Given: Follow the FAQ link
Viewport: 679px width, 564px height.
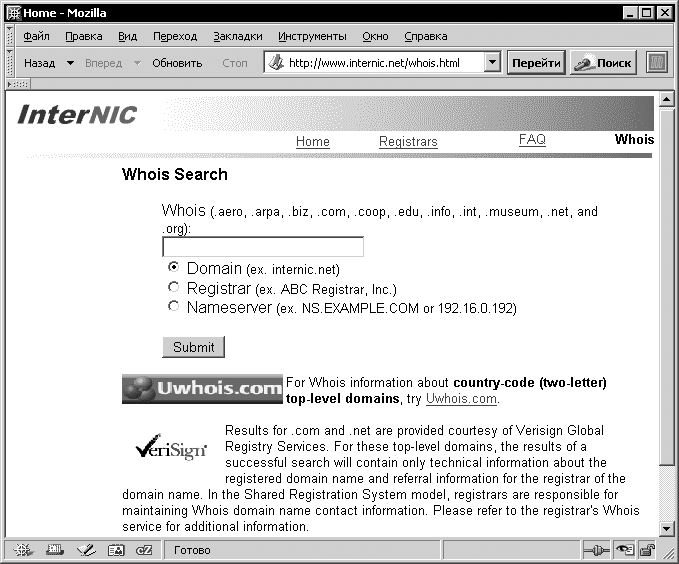Looking at the screenshot, I should 532,139.
